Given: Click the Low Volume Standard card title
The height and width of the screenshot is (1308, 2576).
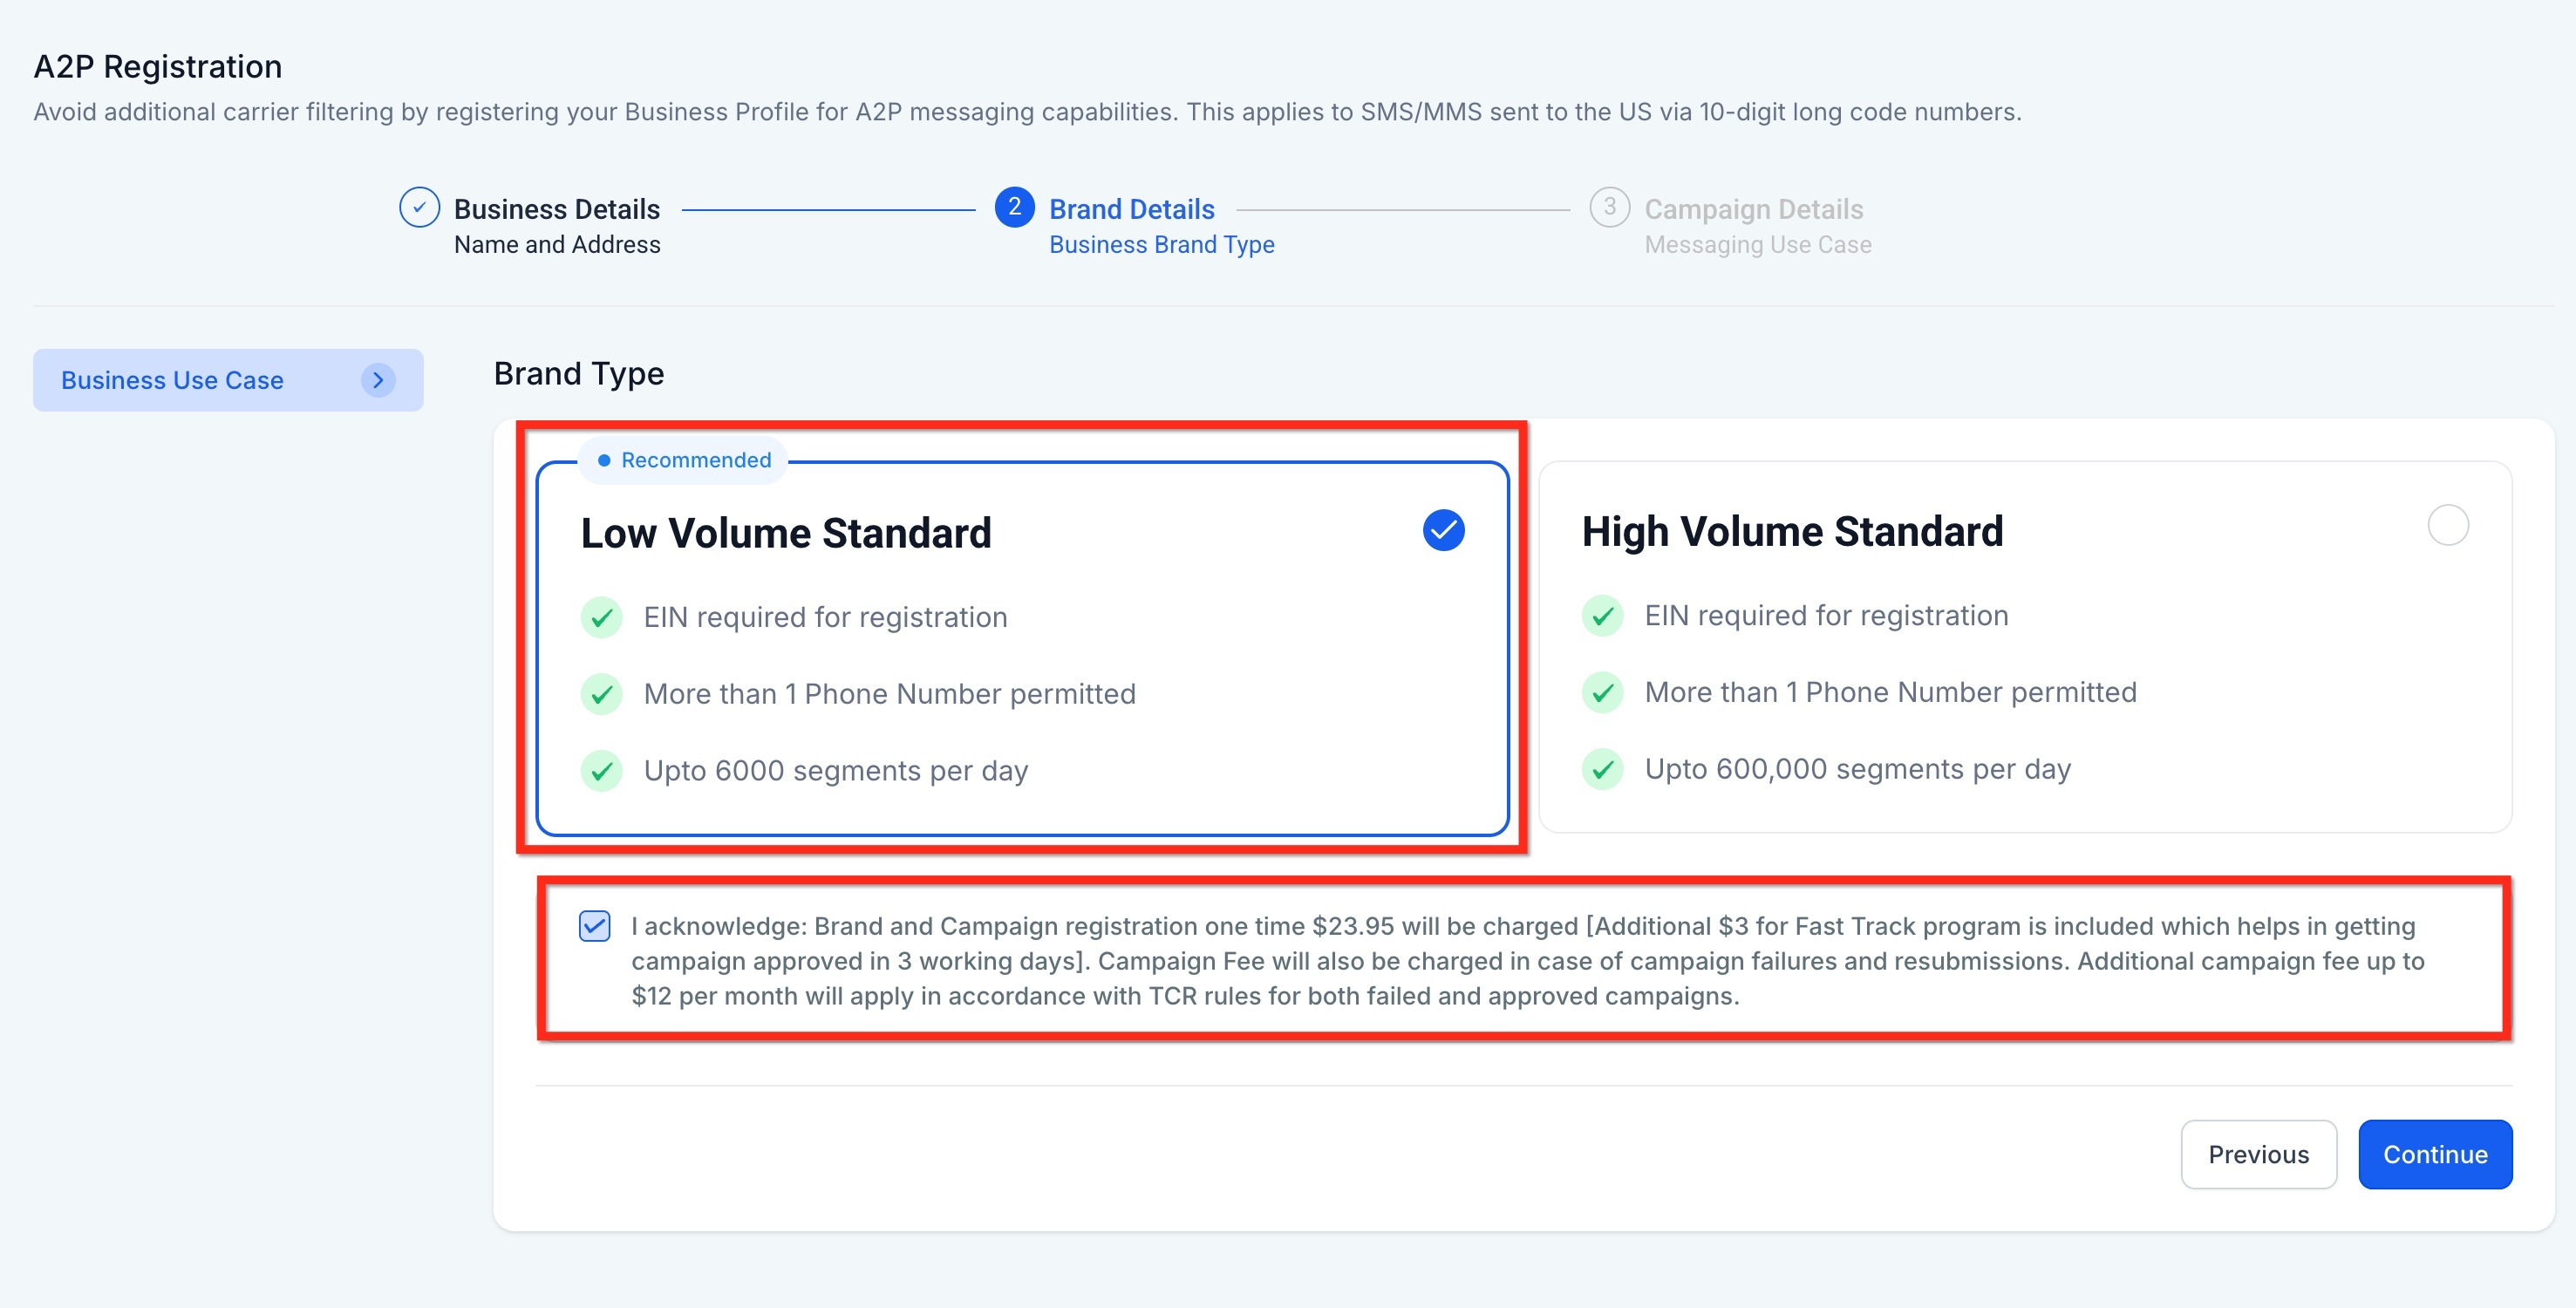Looking at the screenshot, I should 786,533.
